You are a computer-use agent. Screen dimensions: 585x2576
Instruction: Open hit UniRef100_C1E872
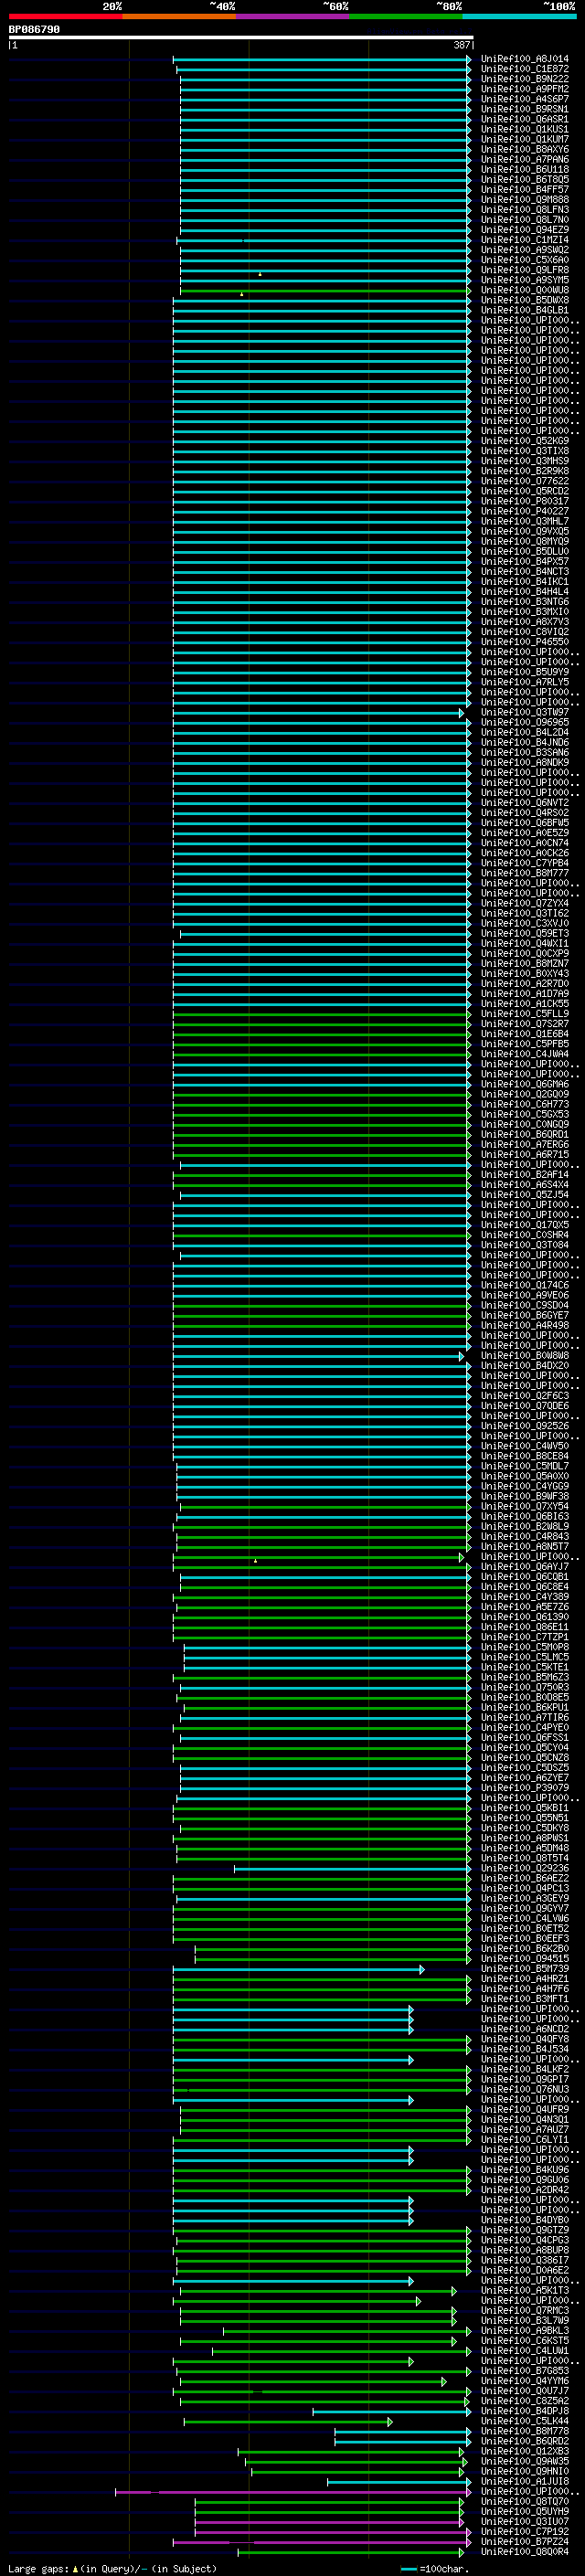coord(525,69)
